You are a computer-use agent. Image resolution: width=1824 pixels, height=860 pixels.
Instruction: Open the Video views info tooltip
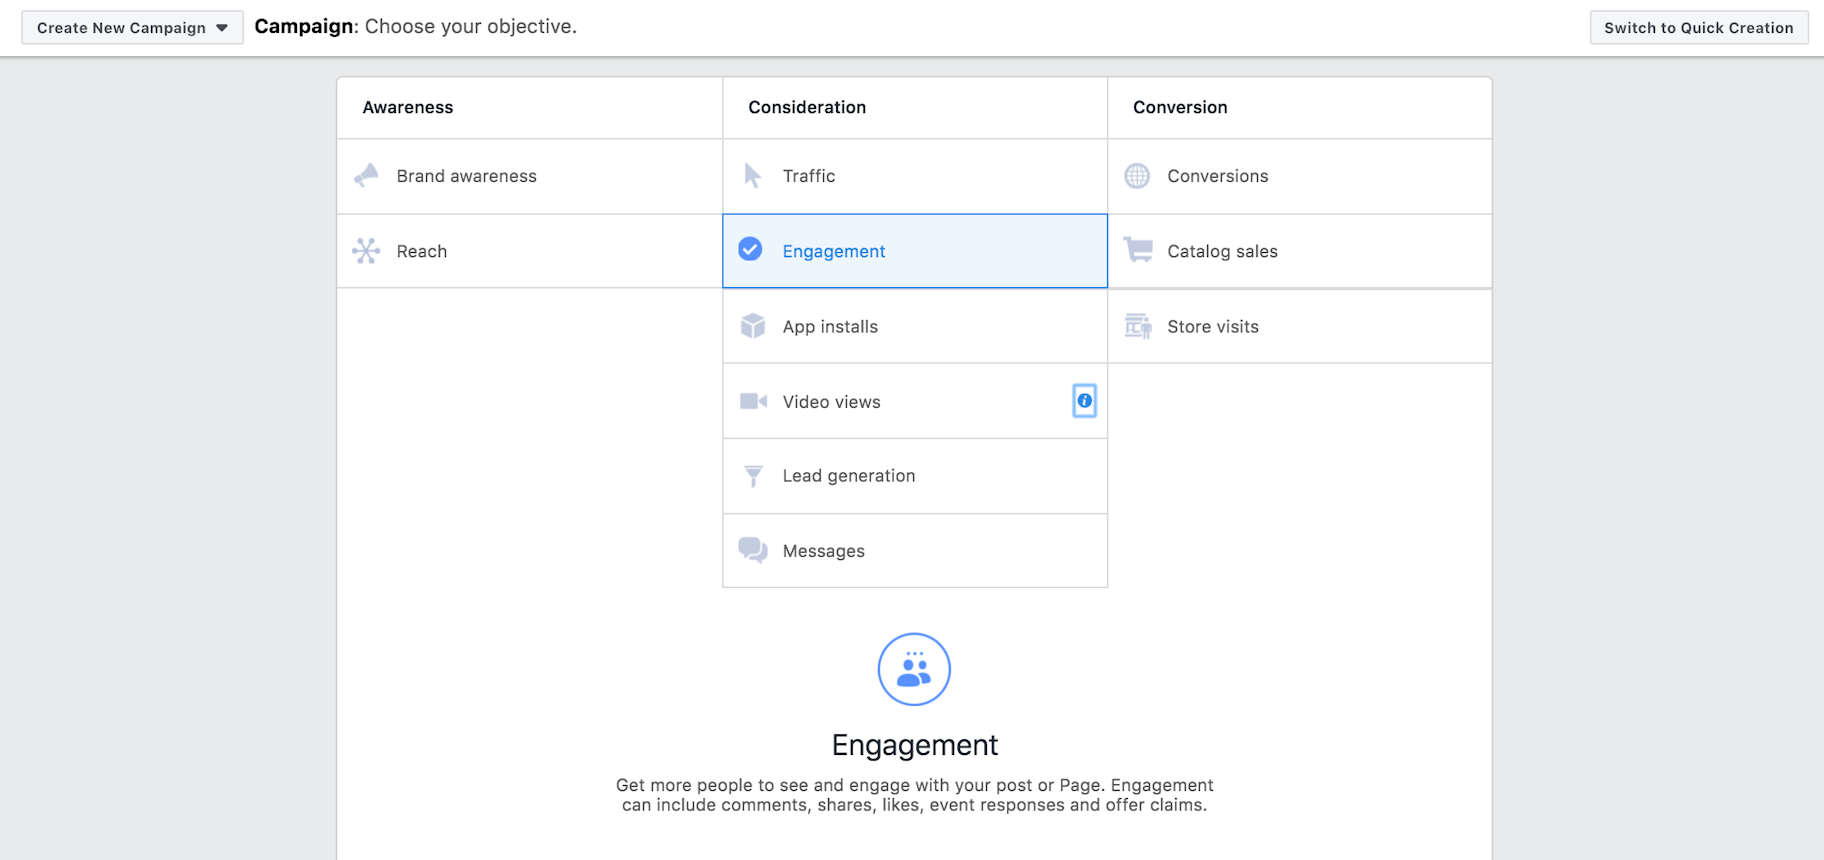tap(1084, 401)
